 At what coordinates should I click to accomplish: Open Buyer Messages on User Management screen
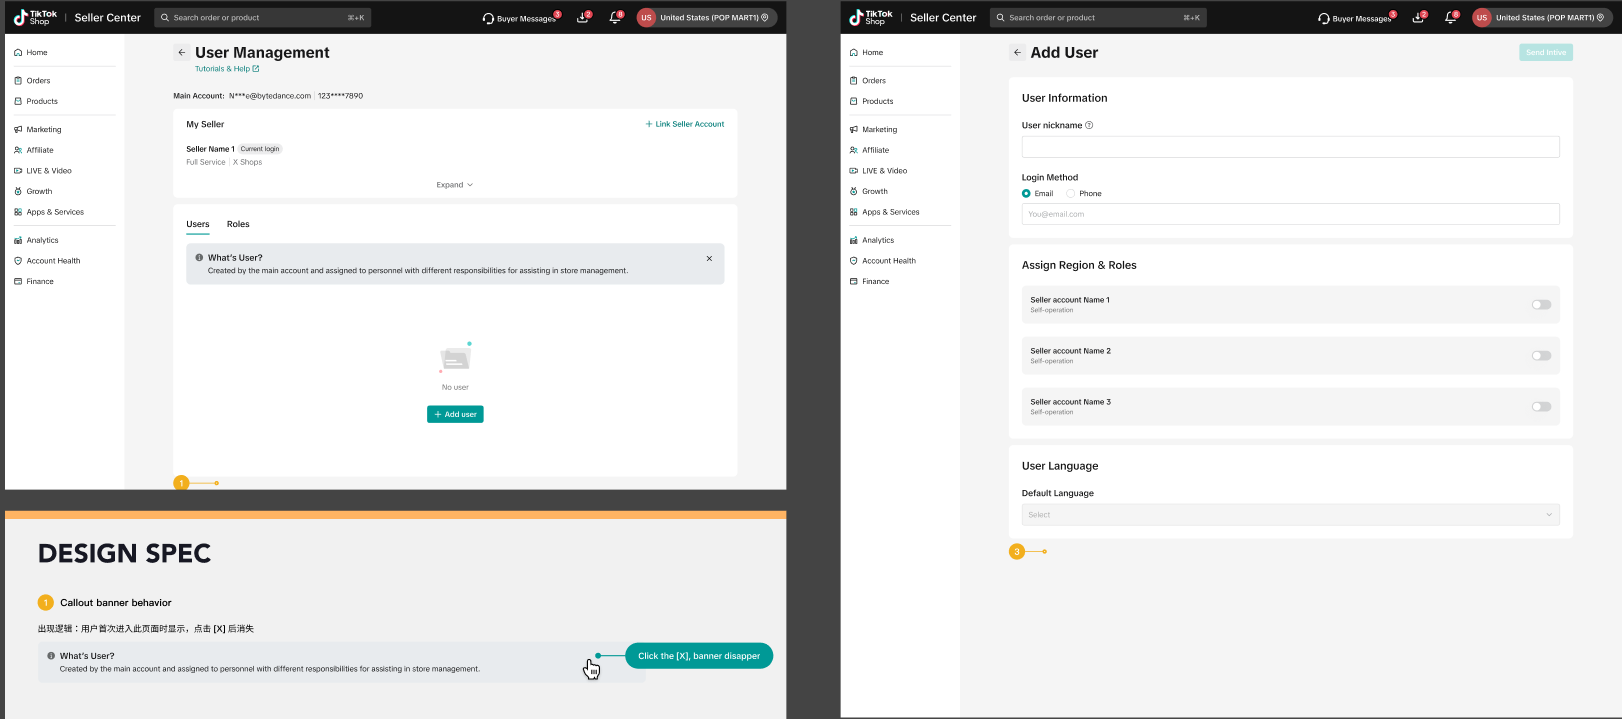520,18
